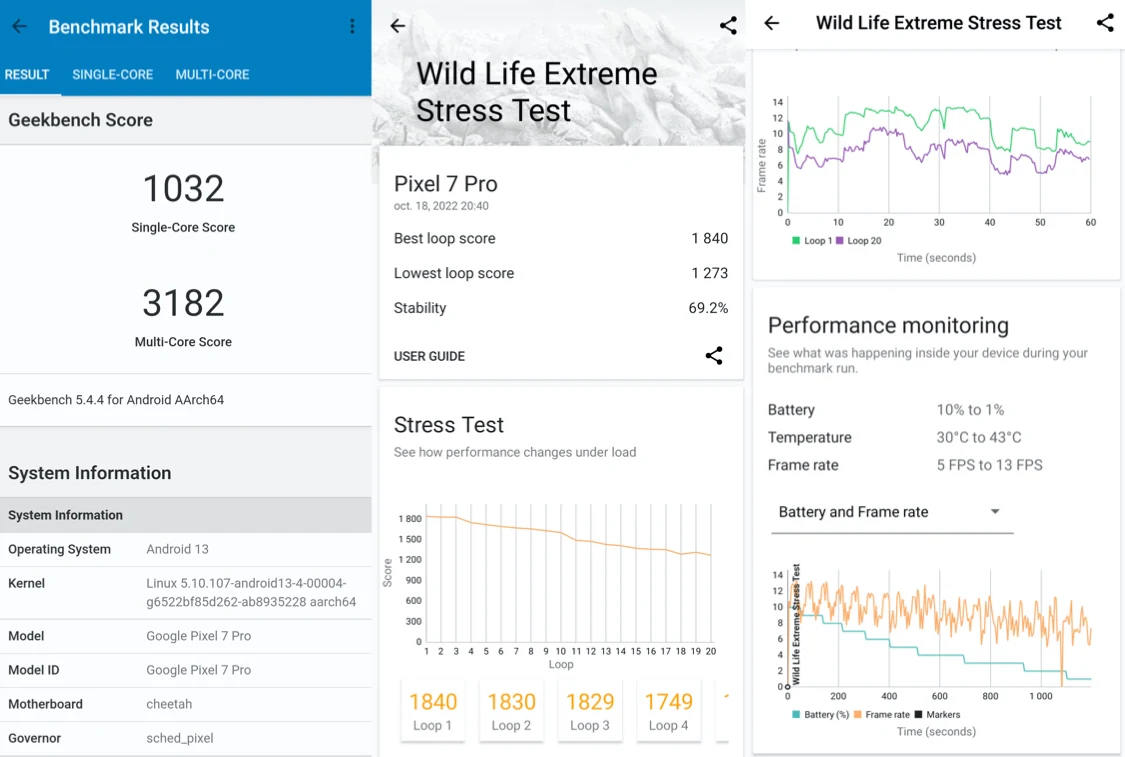Tap the Kernel row Linux 5.10.107 value
This screenshot has width=1125, height=757.
click(251, 593)
